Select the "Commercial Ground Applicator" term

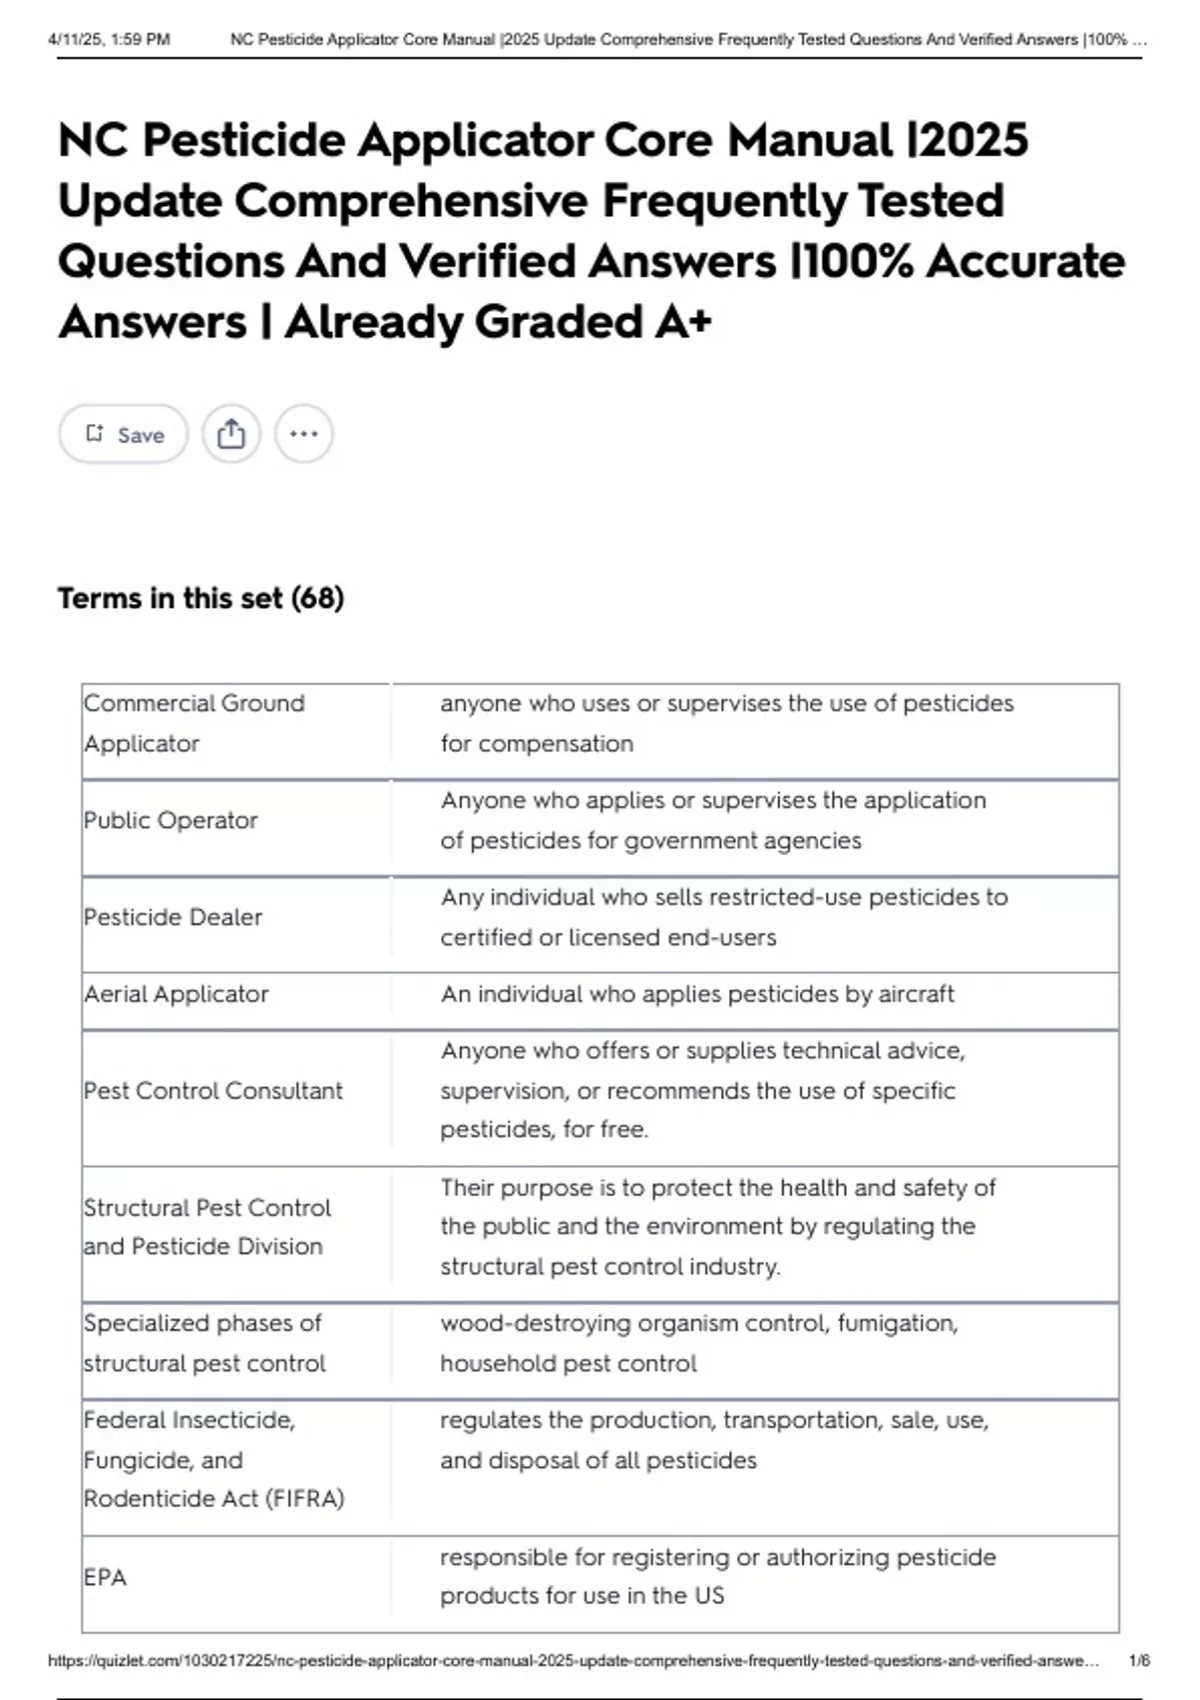194,723
